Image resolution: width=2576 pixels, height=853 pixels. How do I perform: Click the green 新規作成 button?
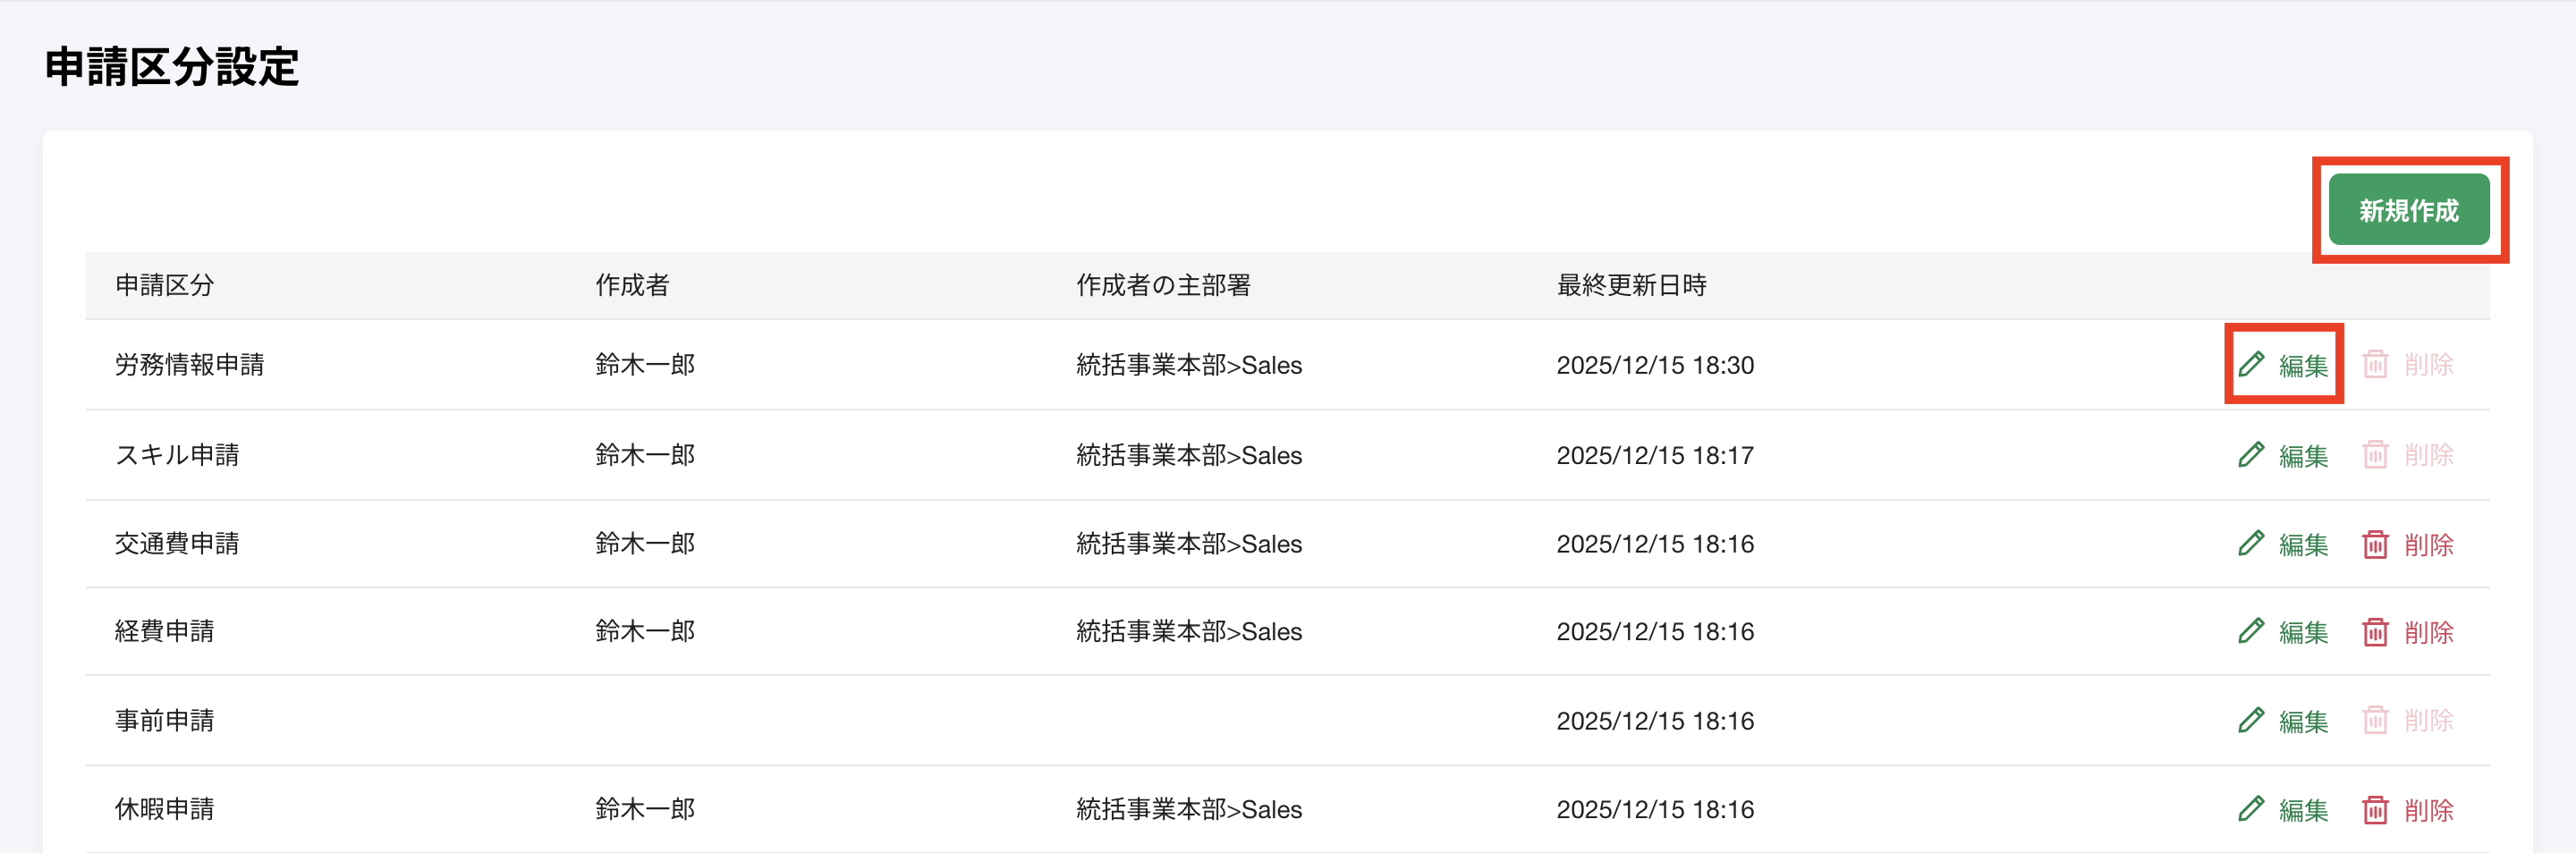(2408, 210)
